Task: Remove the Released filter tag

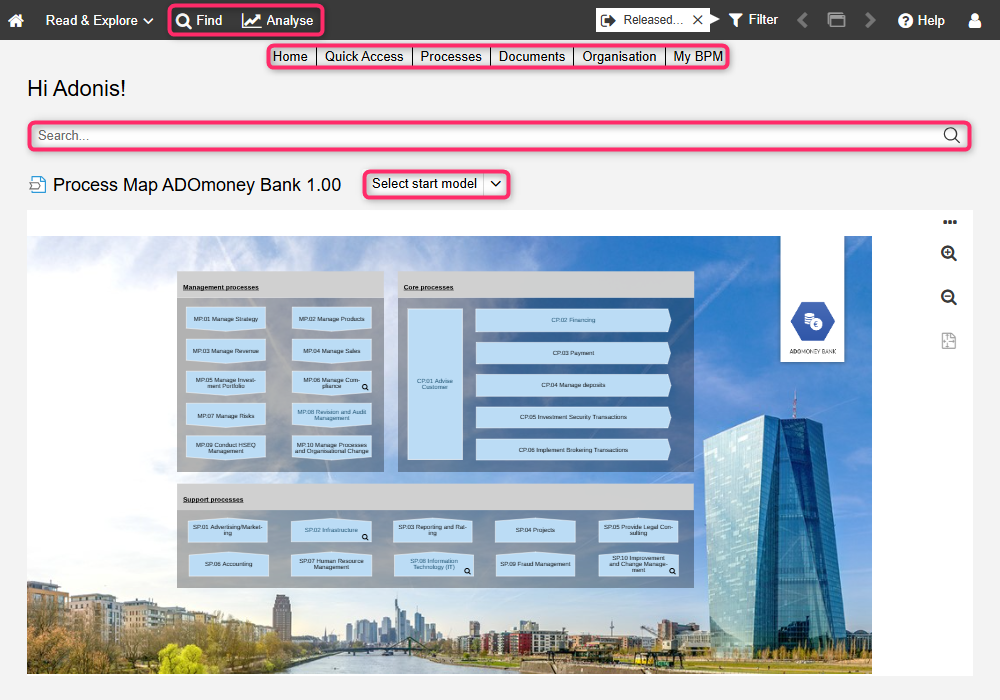Action: (x=698, y=20)
